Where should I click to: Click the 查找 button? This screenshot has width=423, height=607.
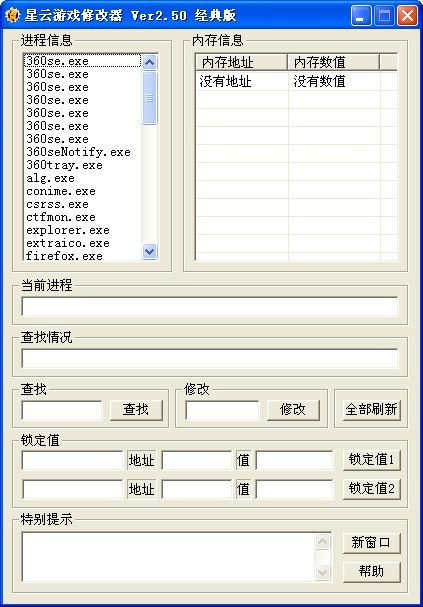click(x=136, y=410)
